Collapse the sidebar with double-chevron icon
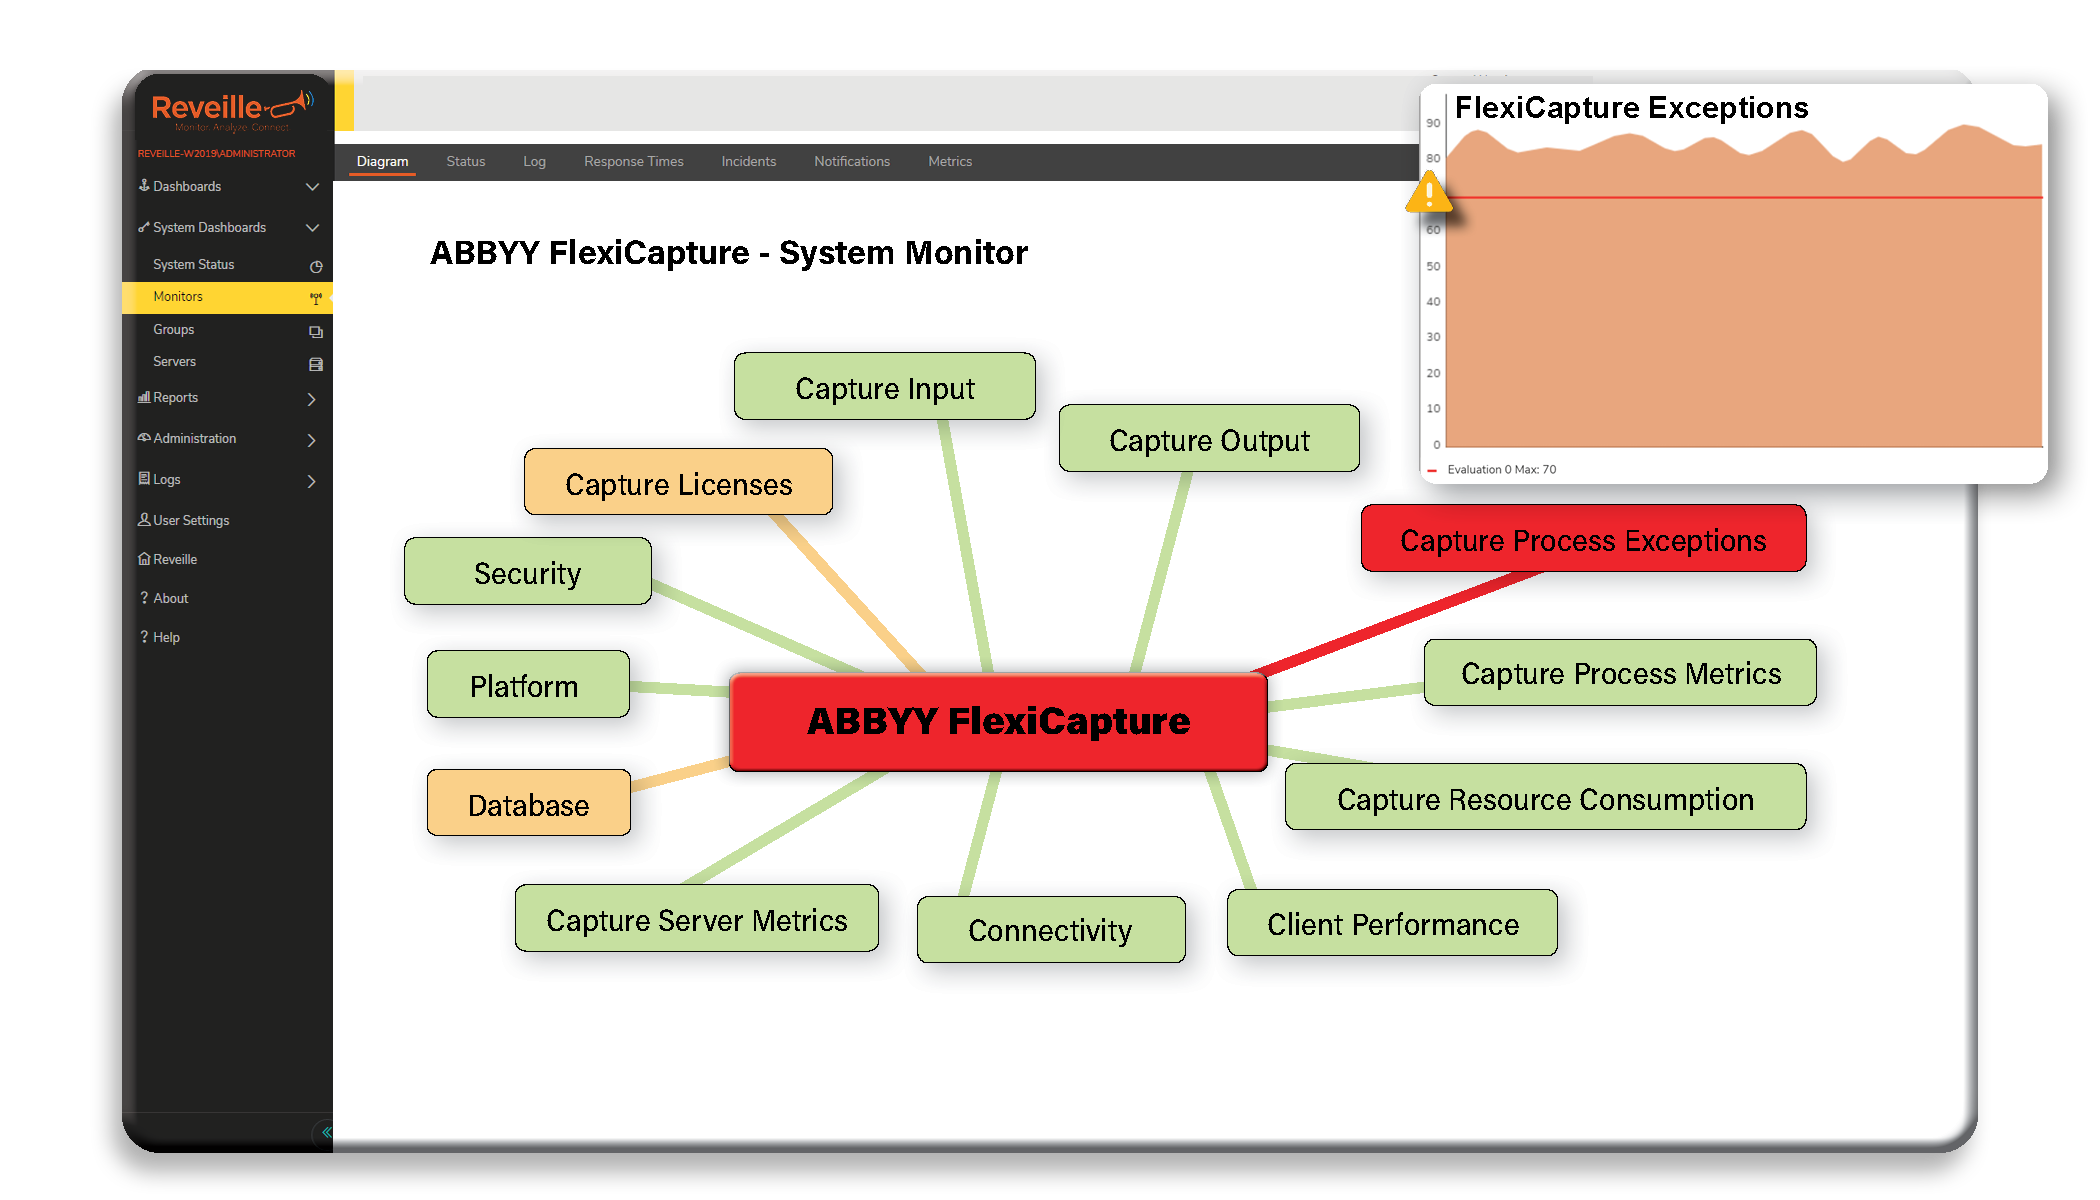The width and height of the screenshot is (2100, 1200). (x=326, y=1132)
